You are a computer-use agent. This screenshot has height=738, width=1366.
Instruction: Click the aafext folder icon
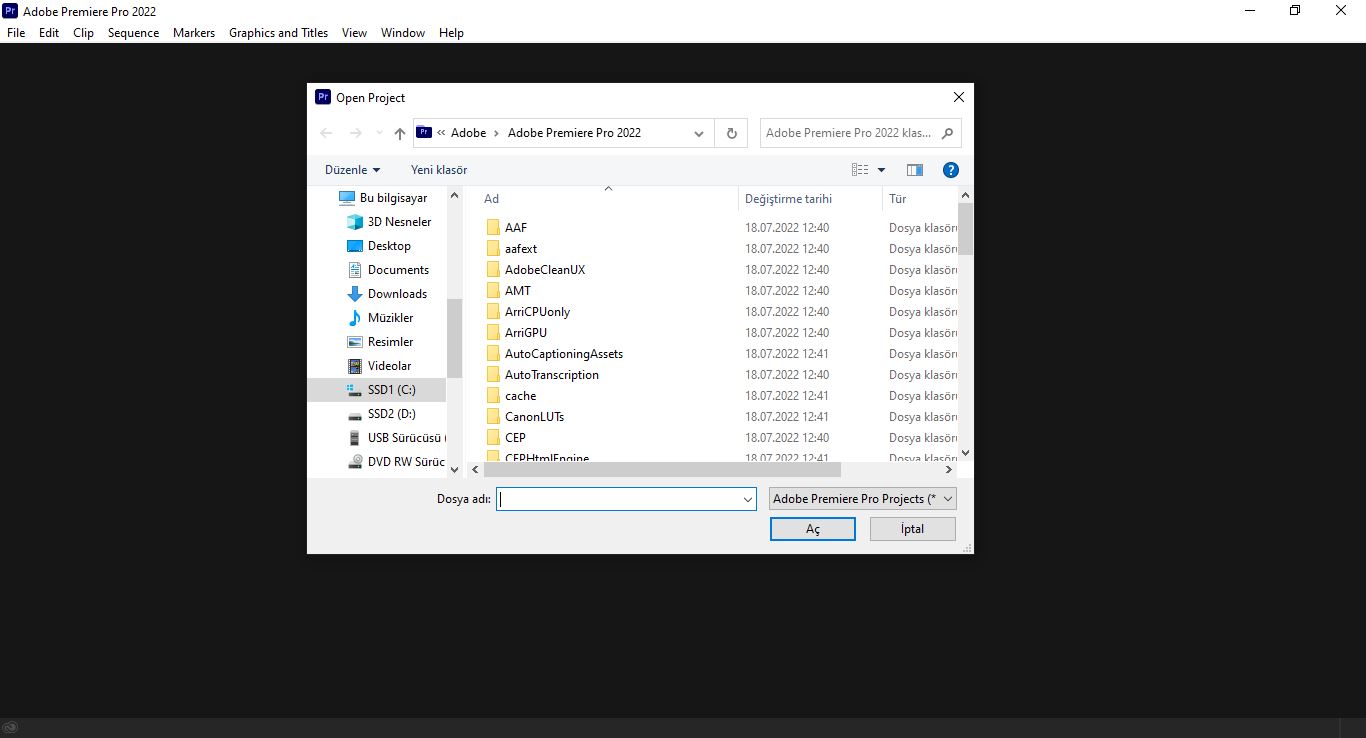[493, 249]
